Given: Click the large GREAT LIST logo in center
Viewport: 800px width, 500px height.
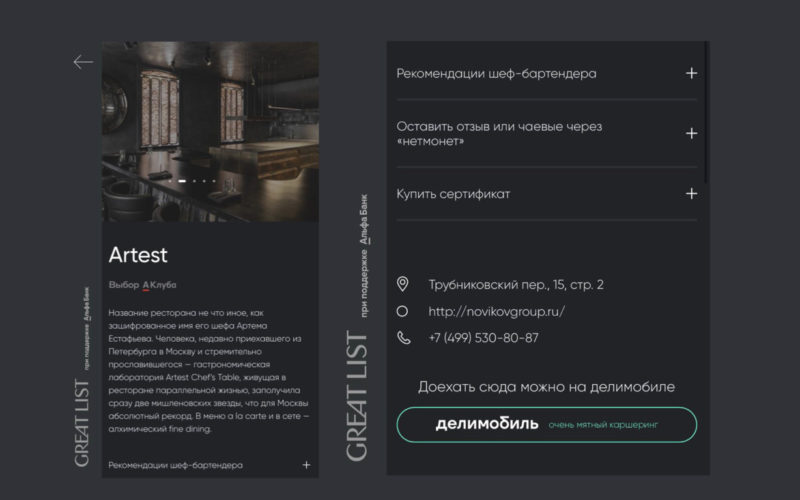Looking at the screenshot, I should coord(357,396).
